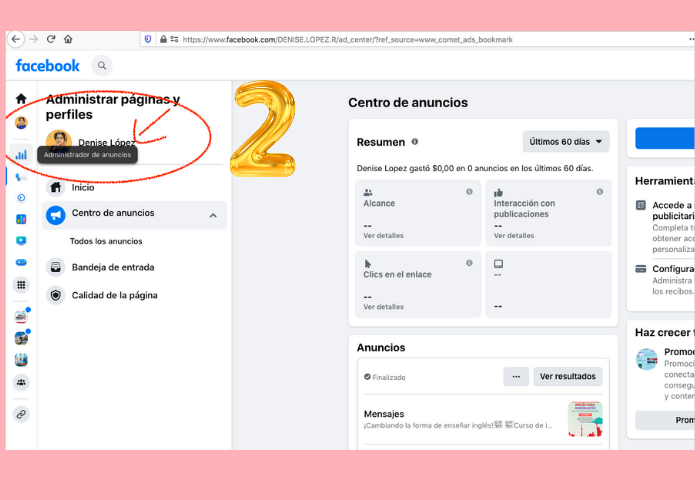Screen dimensions: 700x500
Task: Open the profile avatar in left rail
Action: coord(21,122)
